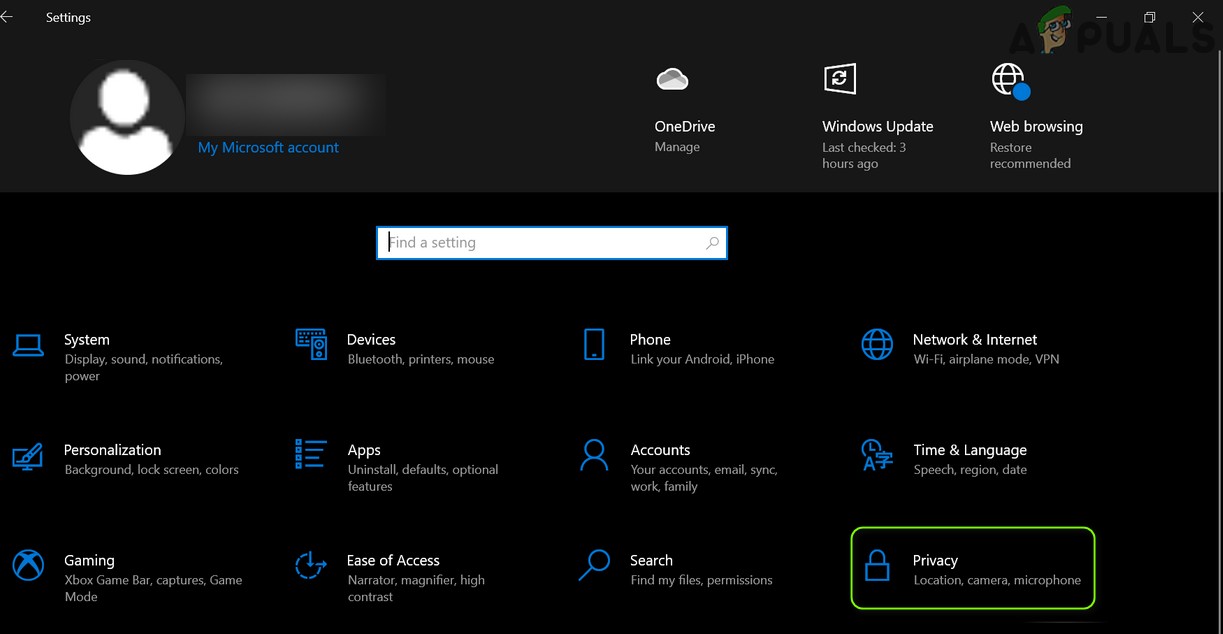Click the back arrow to go back

[8, 15]
